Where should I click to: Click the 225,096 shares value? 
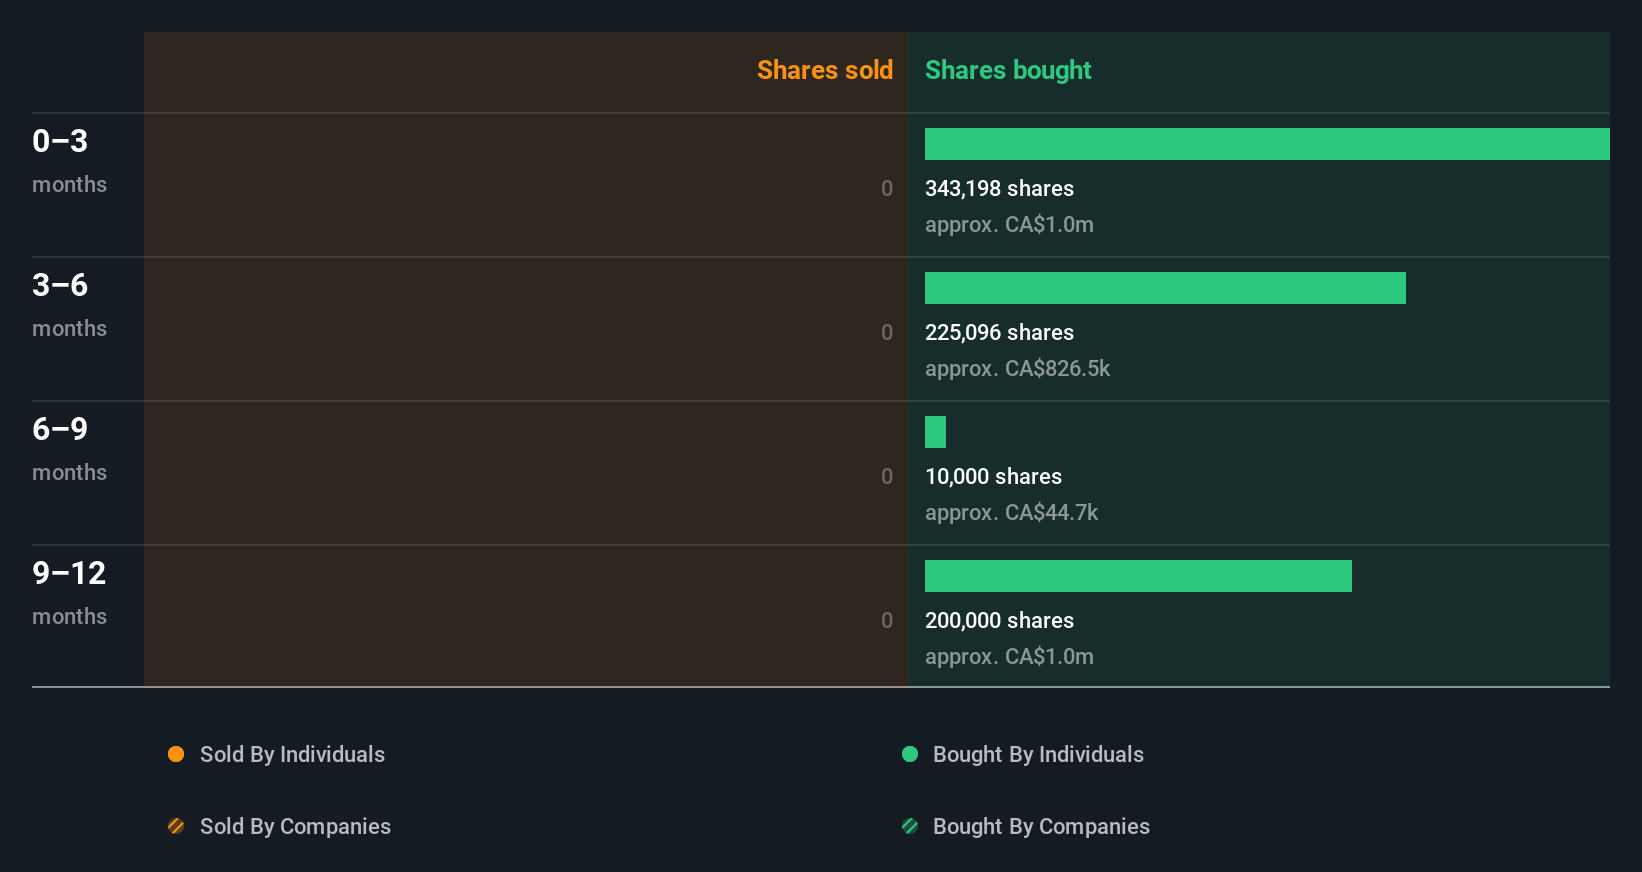click(999, 332)
